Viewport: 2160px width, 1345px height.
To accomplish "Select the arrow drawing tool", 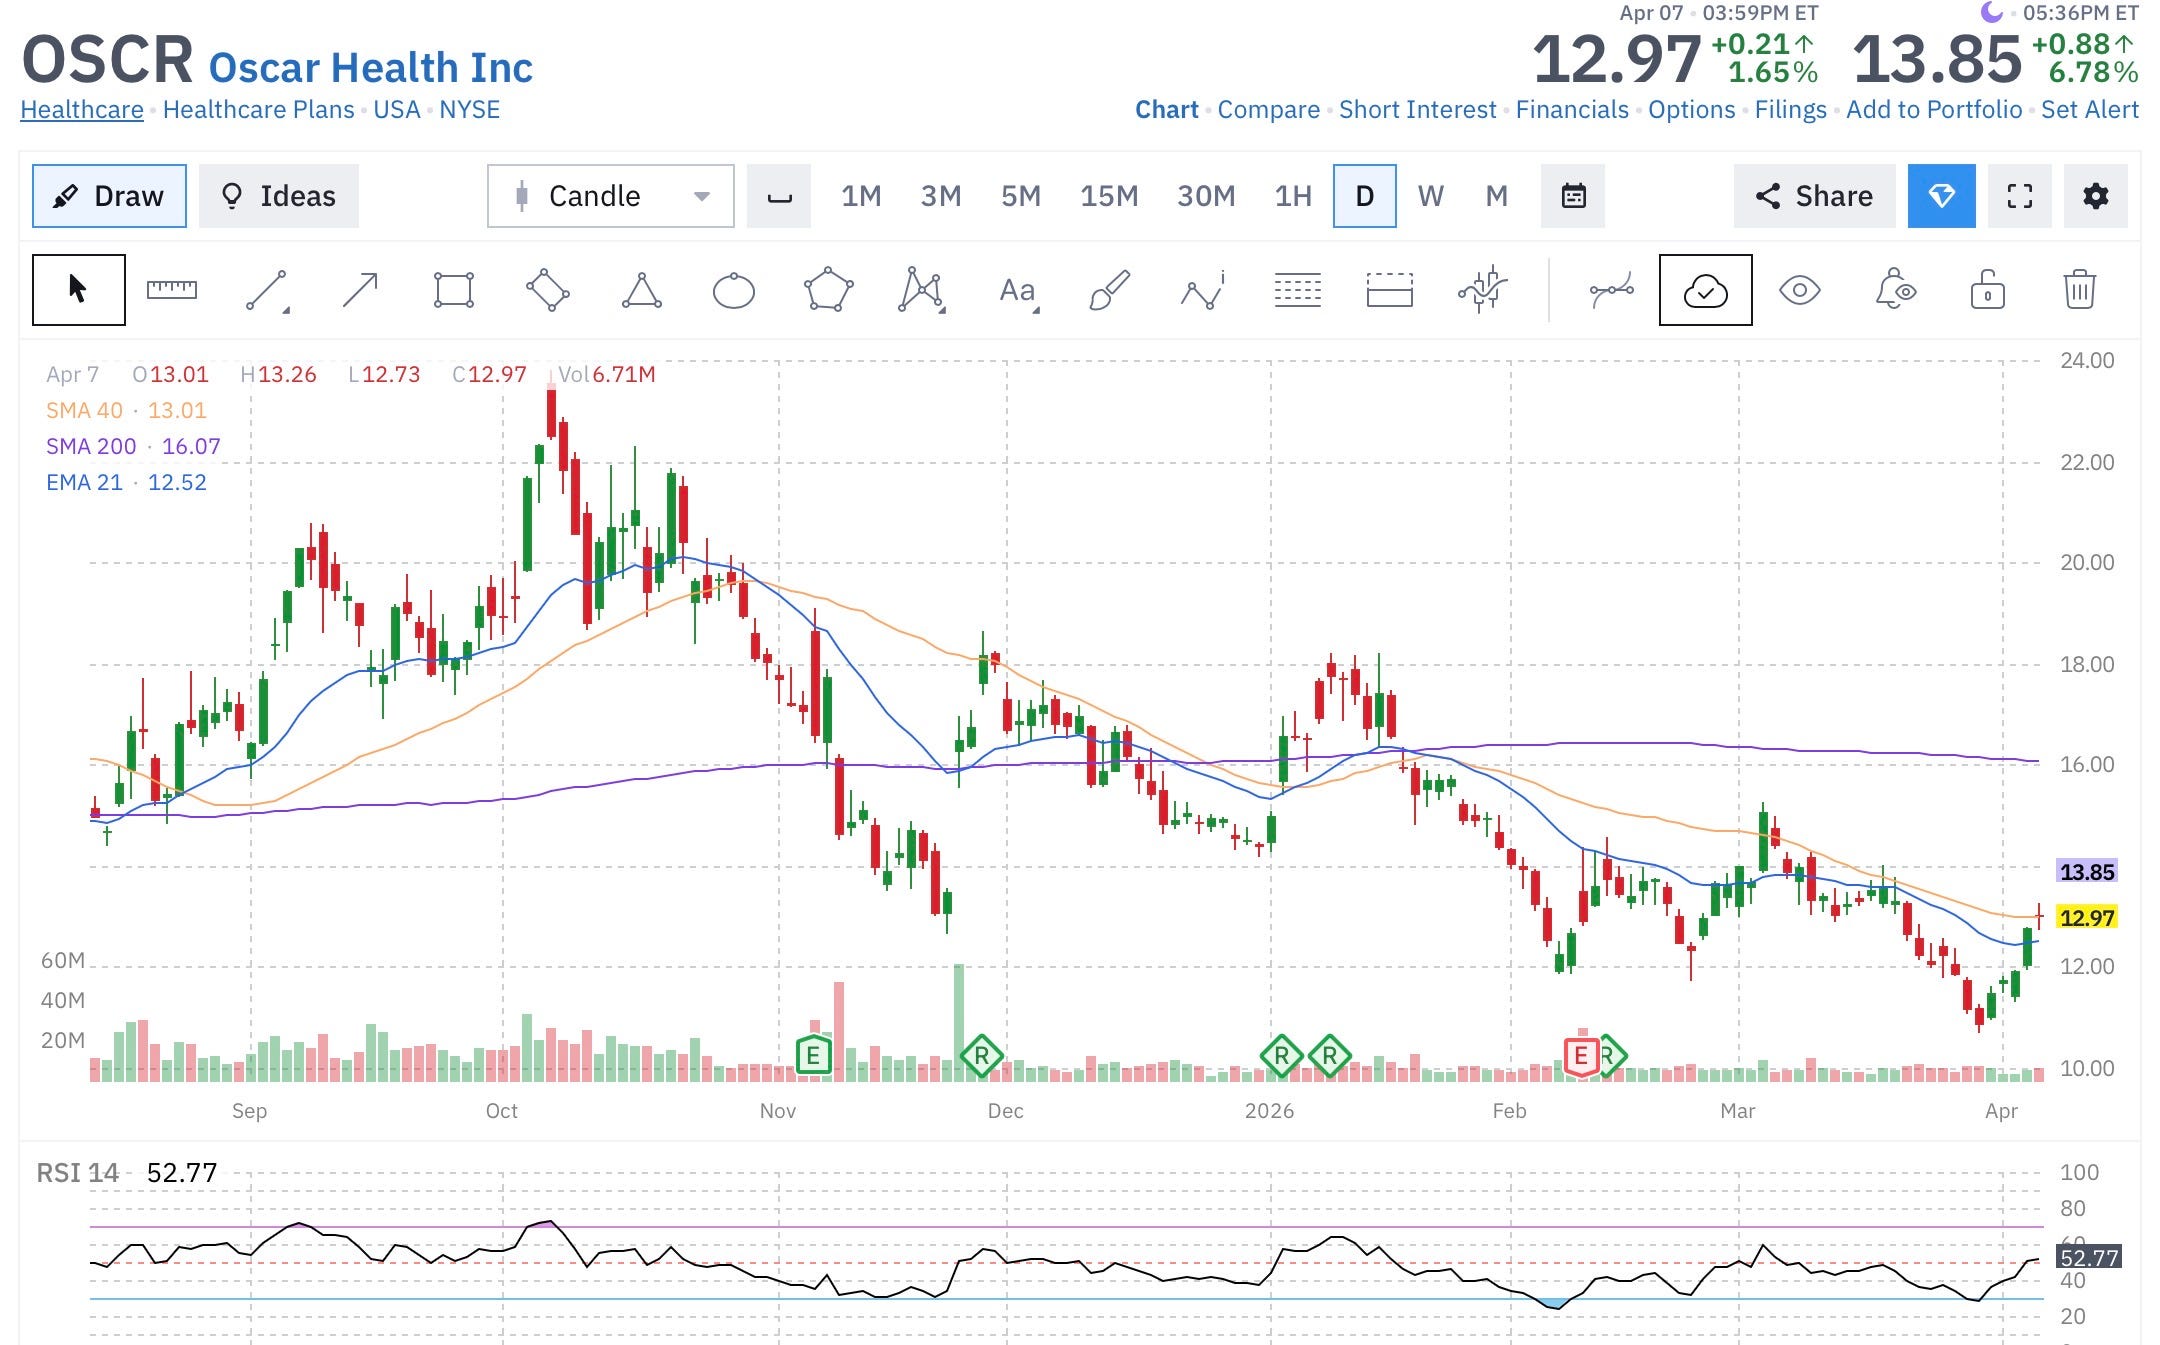I will click(360, 290).
